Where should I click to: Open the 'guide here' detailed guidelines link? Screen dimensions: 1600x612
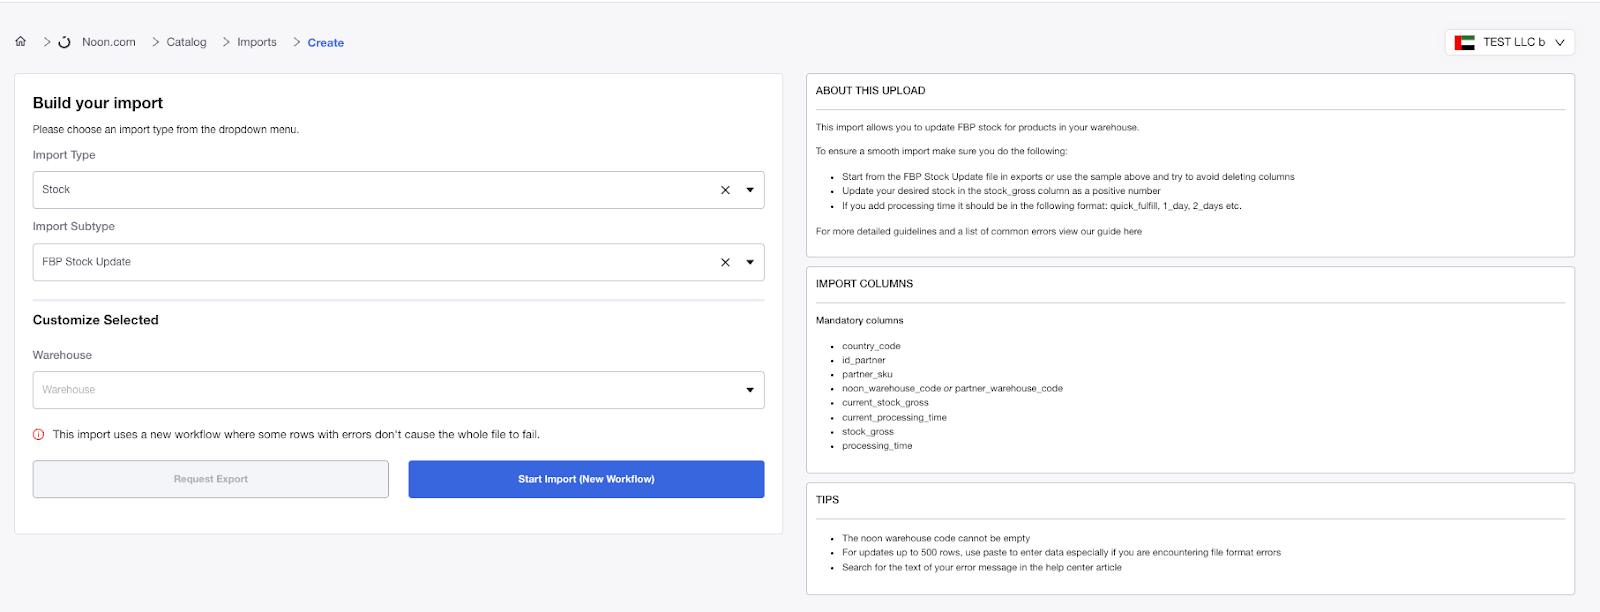click(1119, 232)
